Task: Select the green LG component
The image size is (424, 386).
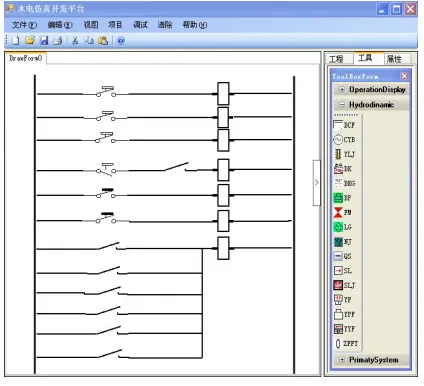Action: [343, 227]
